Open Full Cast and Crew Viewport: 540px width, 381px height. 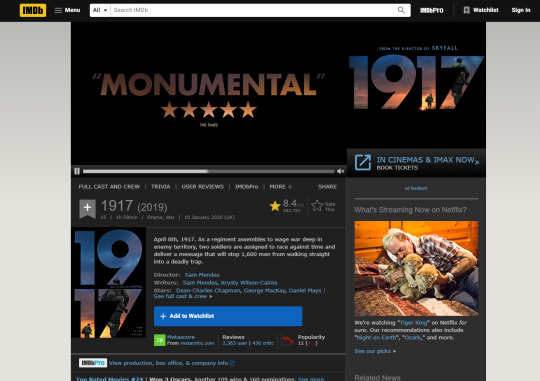click(x=109, y=187)
